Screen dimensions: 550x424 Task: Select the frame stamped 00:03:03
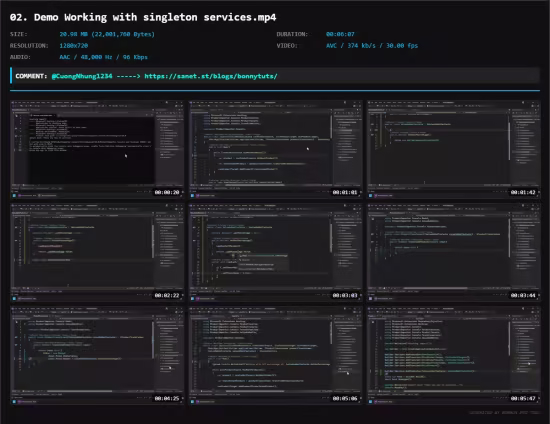pyautogui.click(x=275, y=252)
